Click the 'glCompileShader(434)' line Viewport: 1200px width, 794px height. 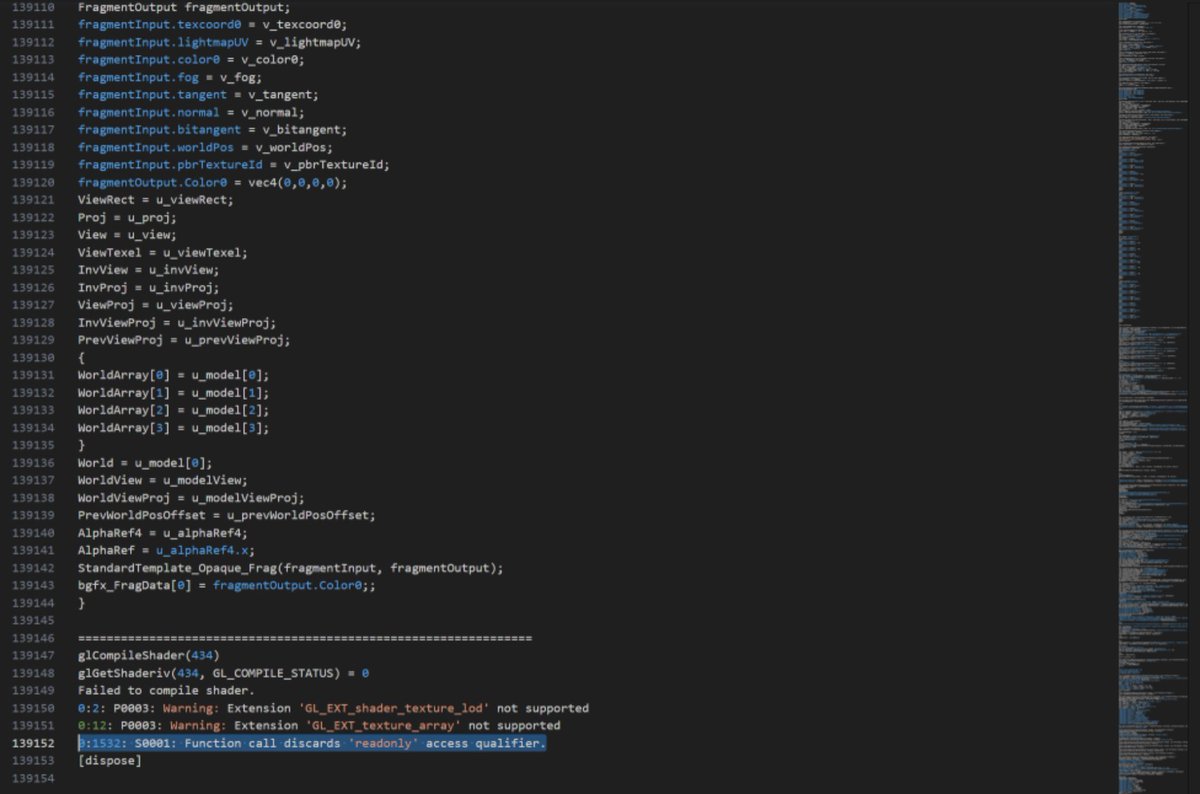tap(148, 655)
